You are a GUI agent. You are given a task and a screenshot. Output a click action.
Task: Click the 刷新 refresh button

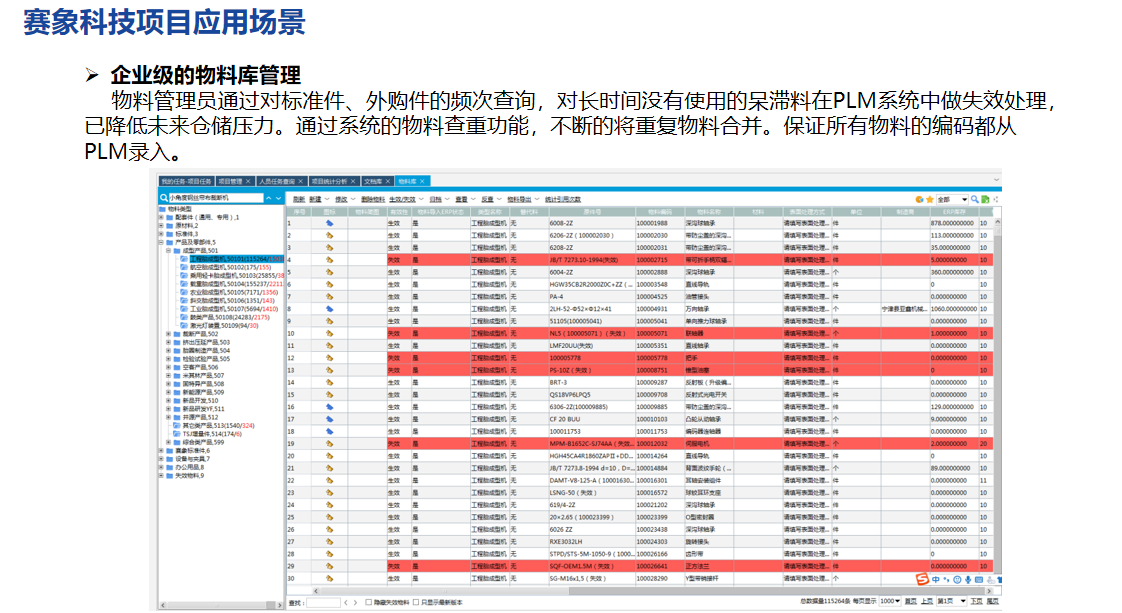pyautogui.click(x=298, y=199)
